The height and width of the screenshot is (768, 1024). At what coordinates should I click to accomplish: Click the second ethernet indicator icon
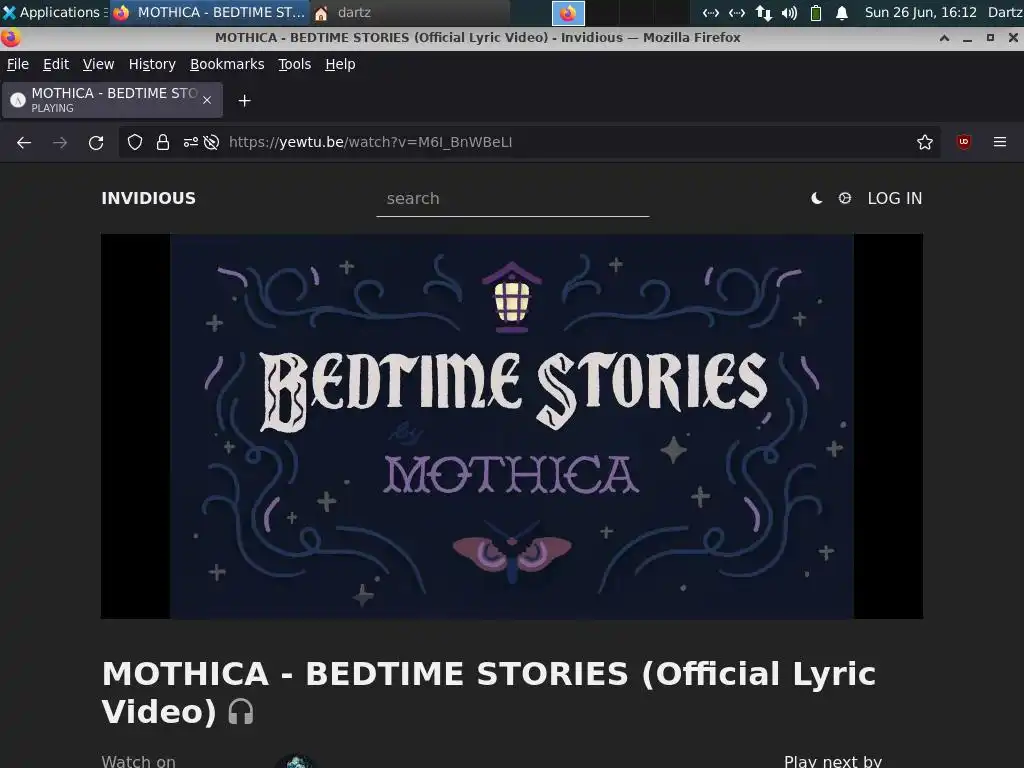[737, 13]
